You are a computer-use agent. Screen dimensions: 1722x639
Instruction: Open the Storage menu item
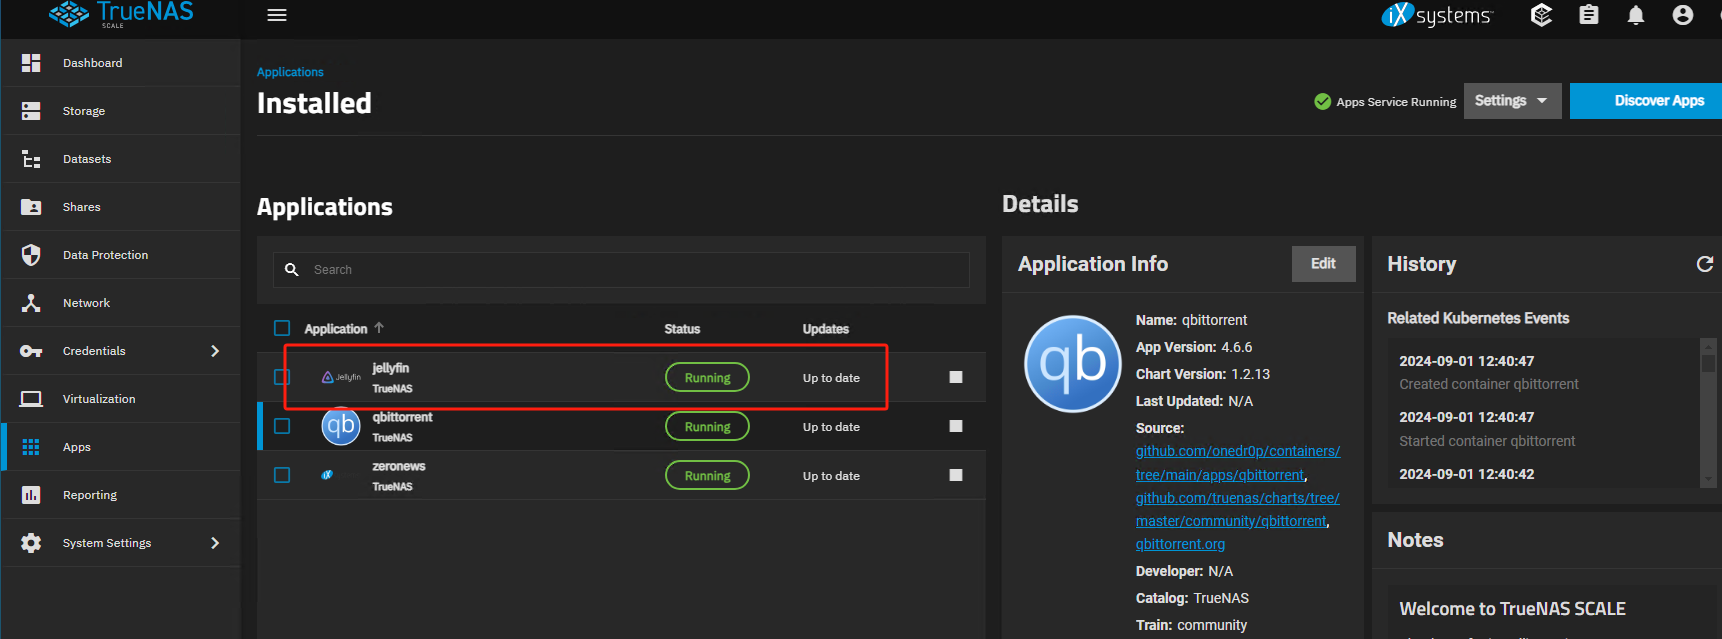120,111
